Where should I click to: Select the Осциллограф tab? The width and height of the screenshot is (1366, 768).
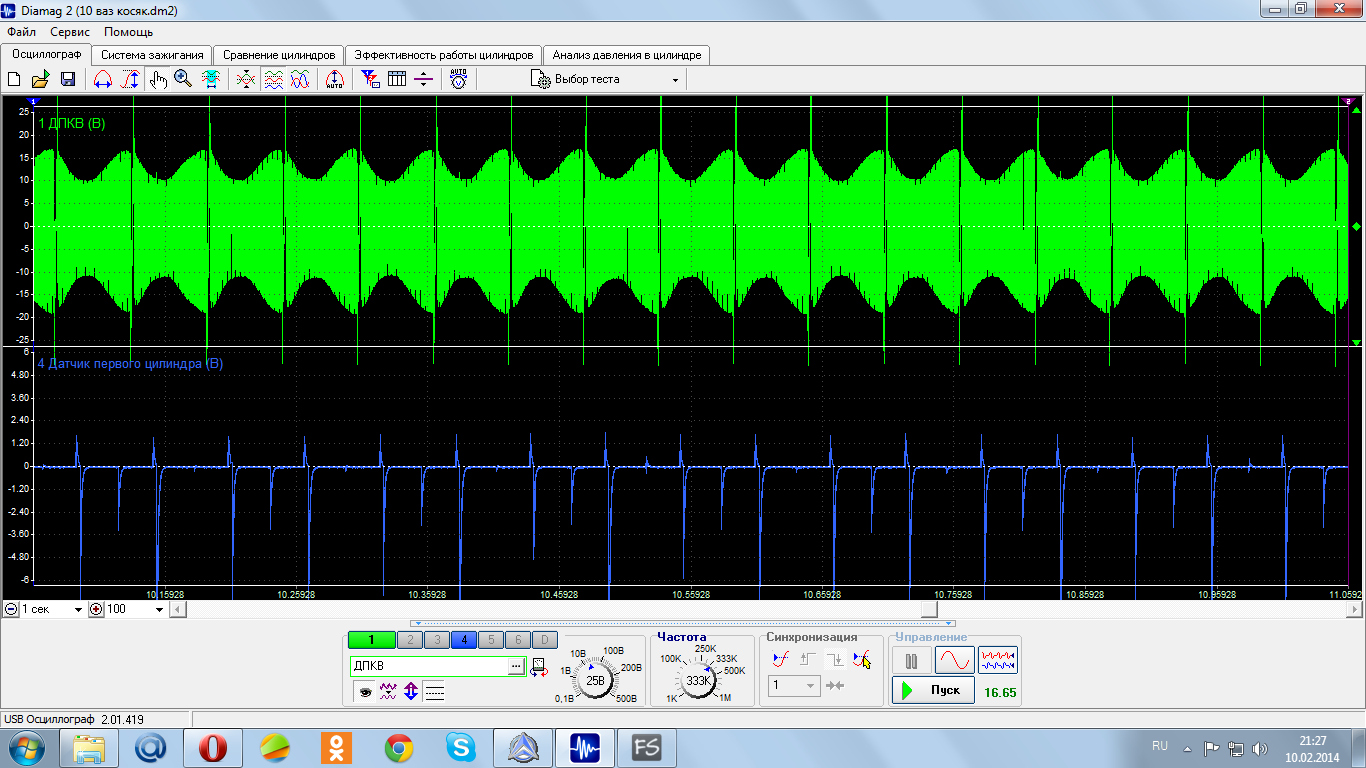[46, 54]
